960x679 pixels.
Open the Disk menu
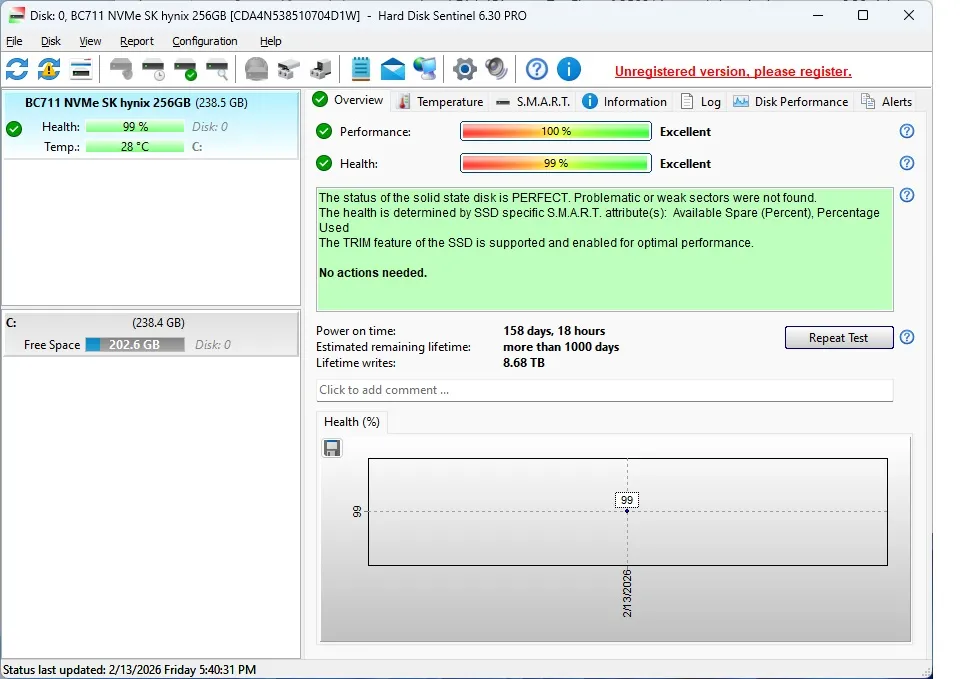pyautogui.click(x=51, y=41)
